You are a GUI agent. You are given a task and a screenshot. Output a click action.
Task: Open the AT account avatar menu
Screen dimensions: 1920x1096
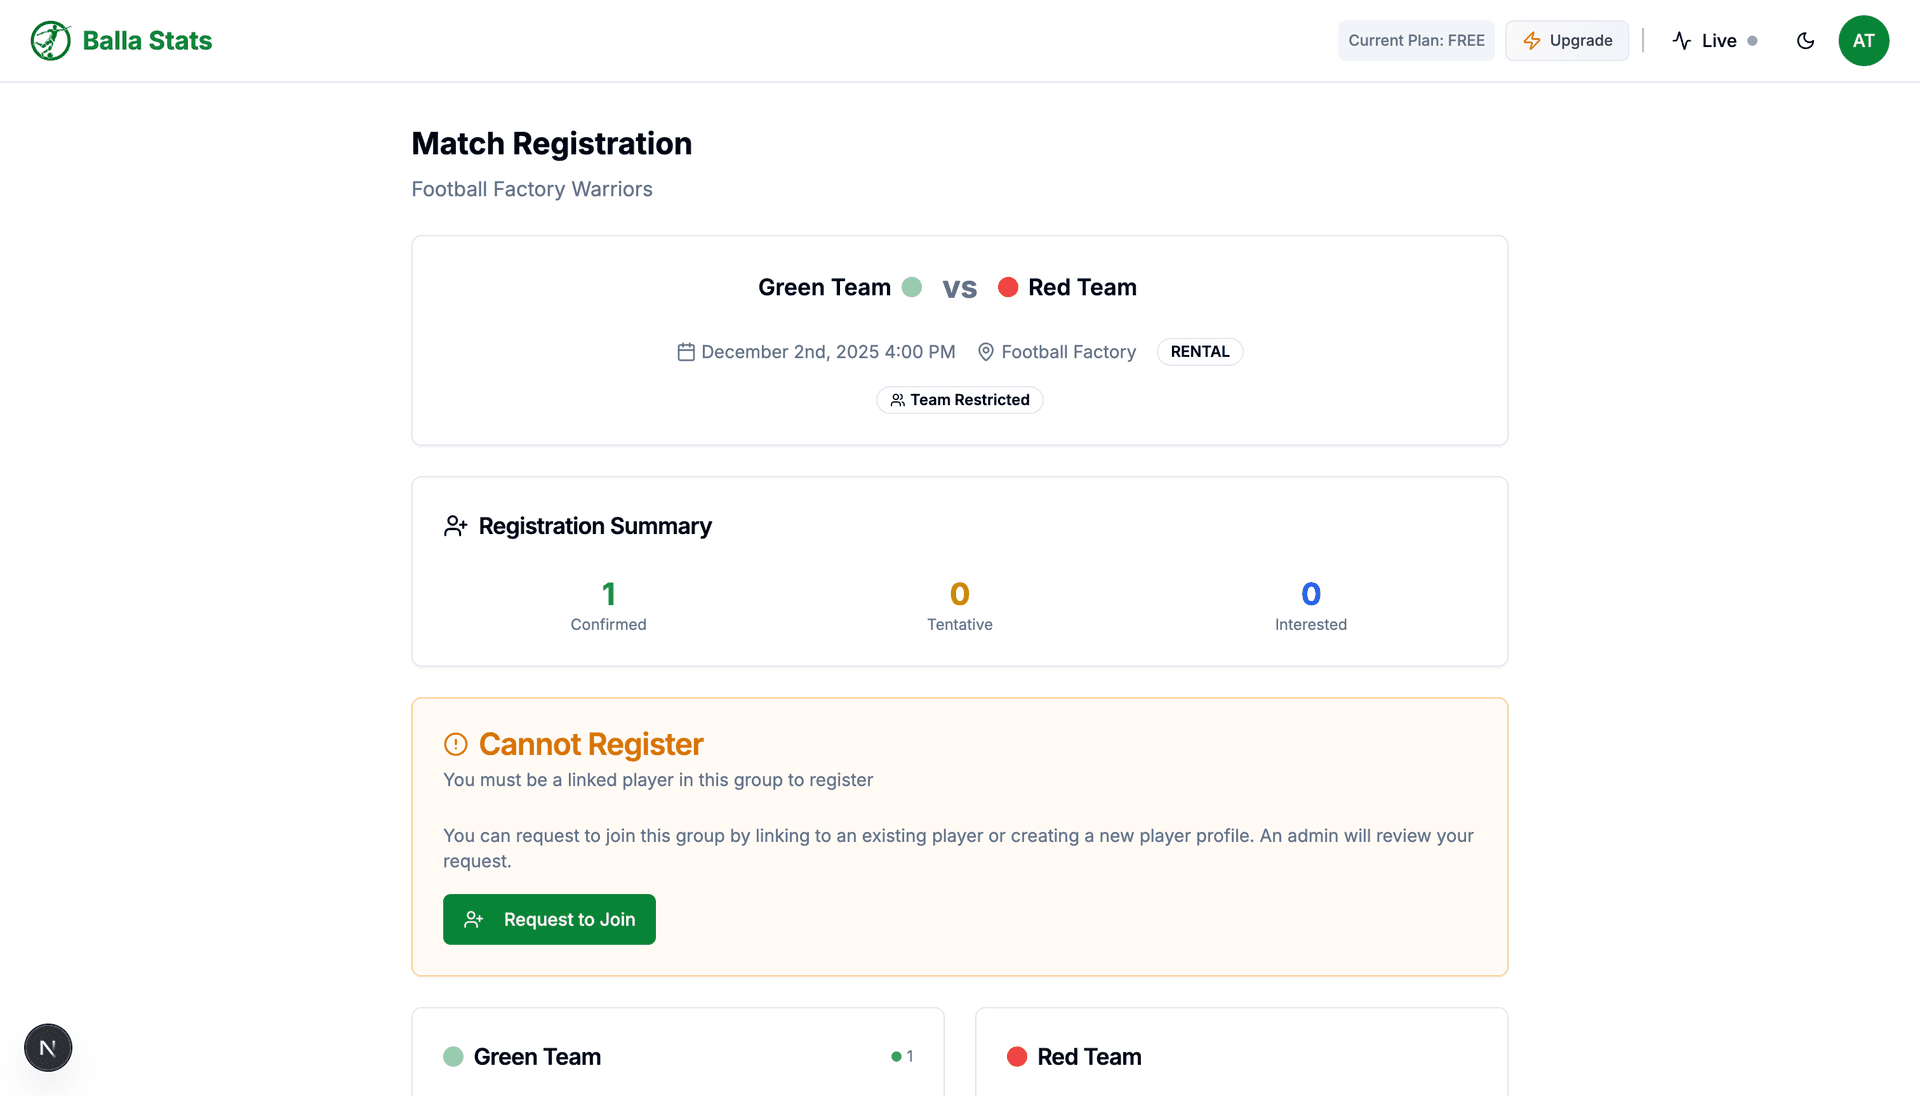1864,40
